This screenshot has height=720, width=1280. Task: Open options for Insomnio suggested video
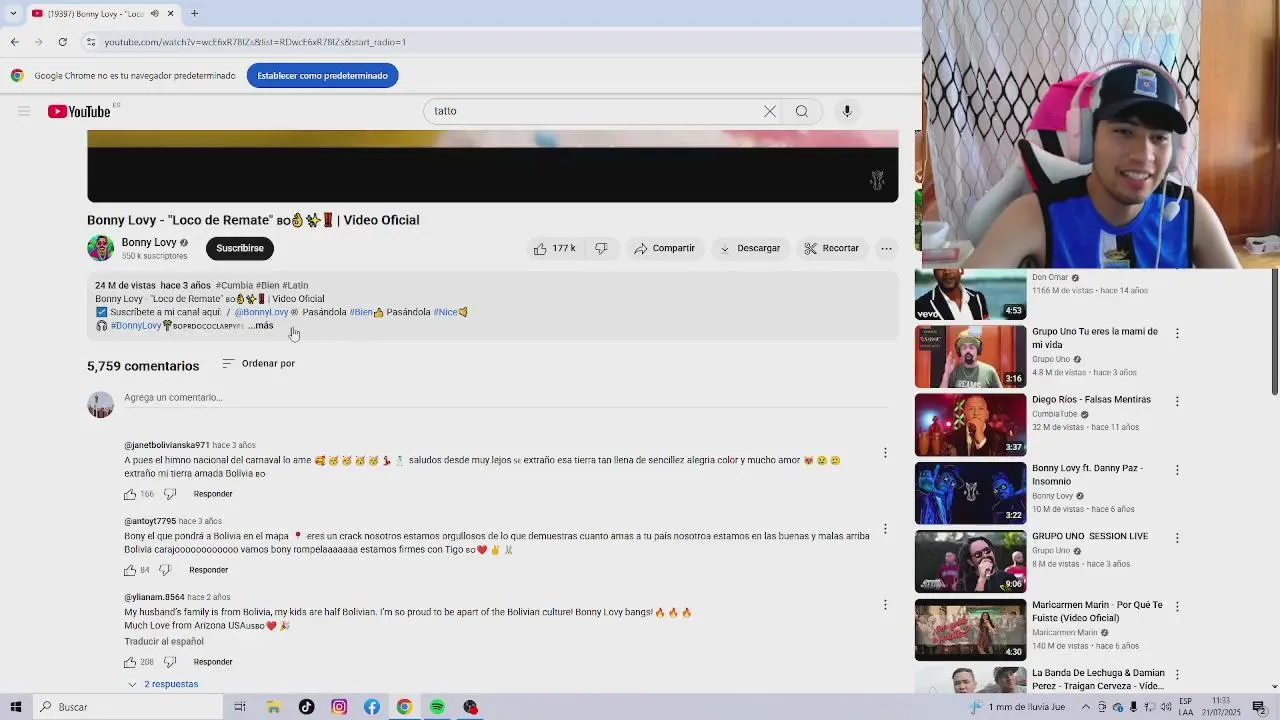coord(1177,470)
